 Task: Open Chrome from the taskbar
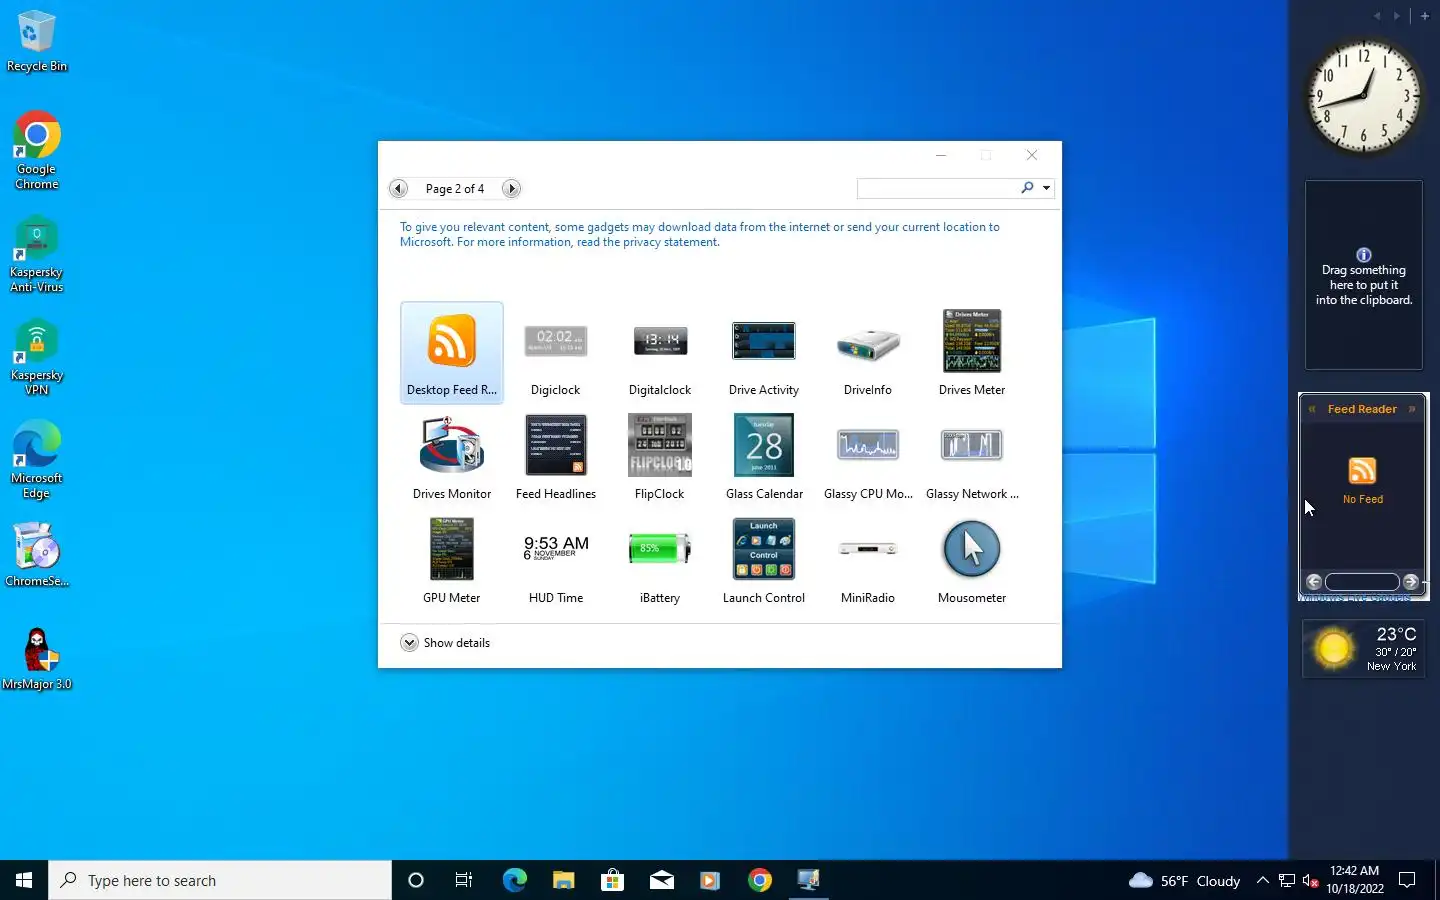[x=759, y=880]
